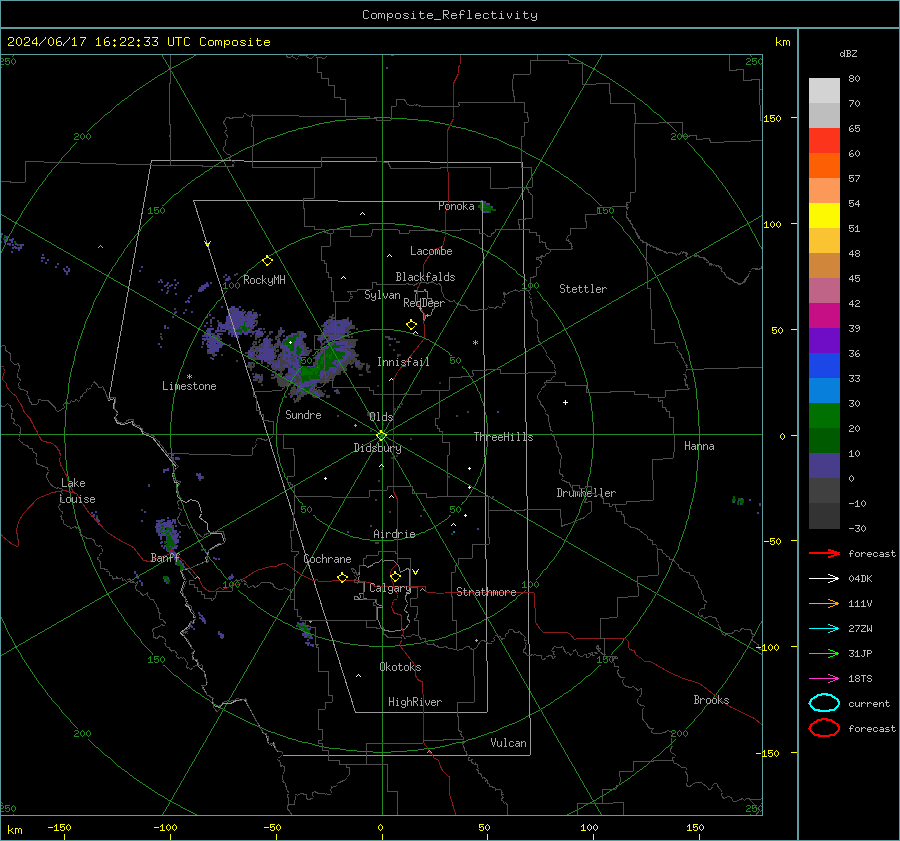Click the Composite_Reflectivity title
Viewport: 900px width, 841px height.
click(450, 15)
